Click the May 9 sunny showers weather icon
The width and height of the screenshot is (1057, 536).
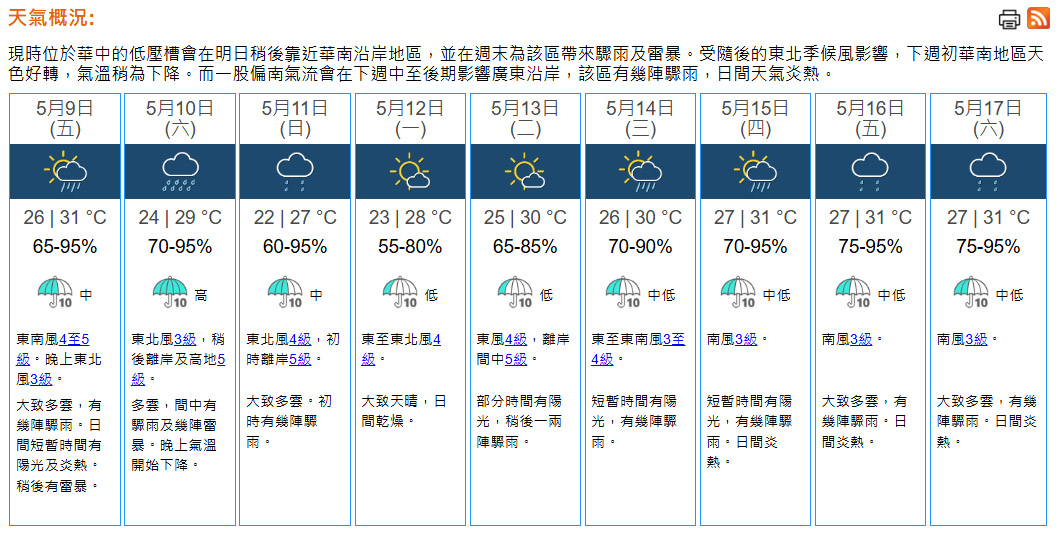coord(65,171)
